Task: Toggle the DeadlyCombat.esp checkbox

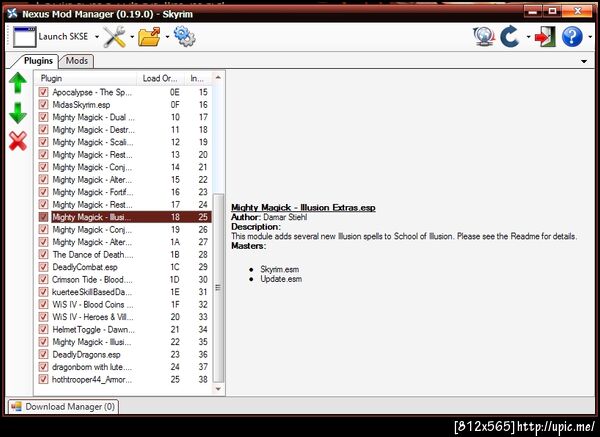Action: pyautogui.click(x=43, y=267)
